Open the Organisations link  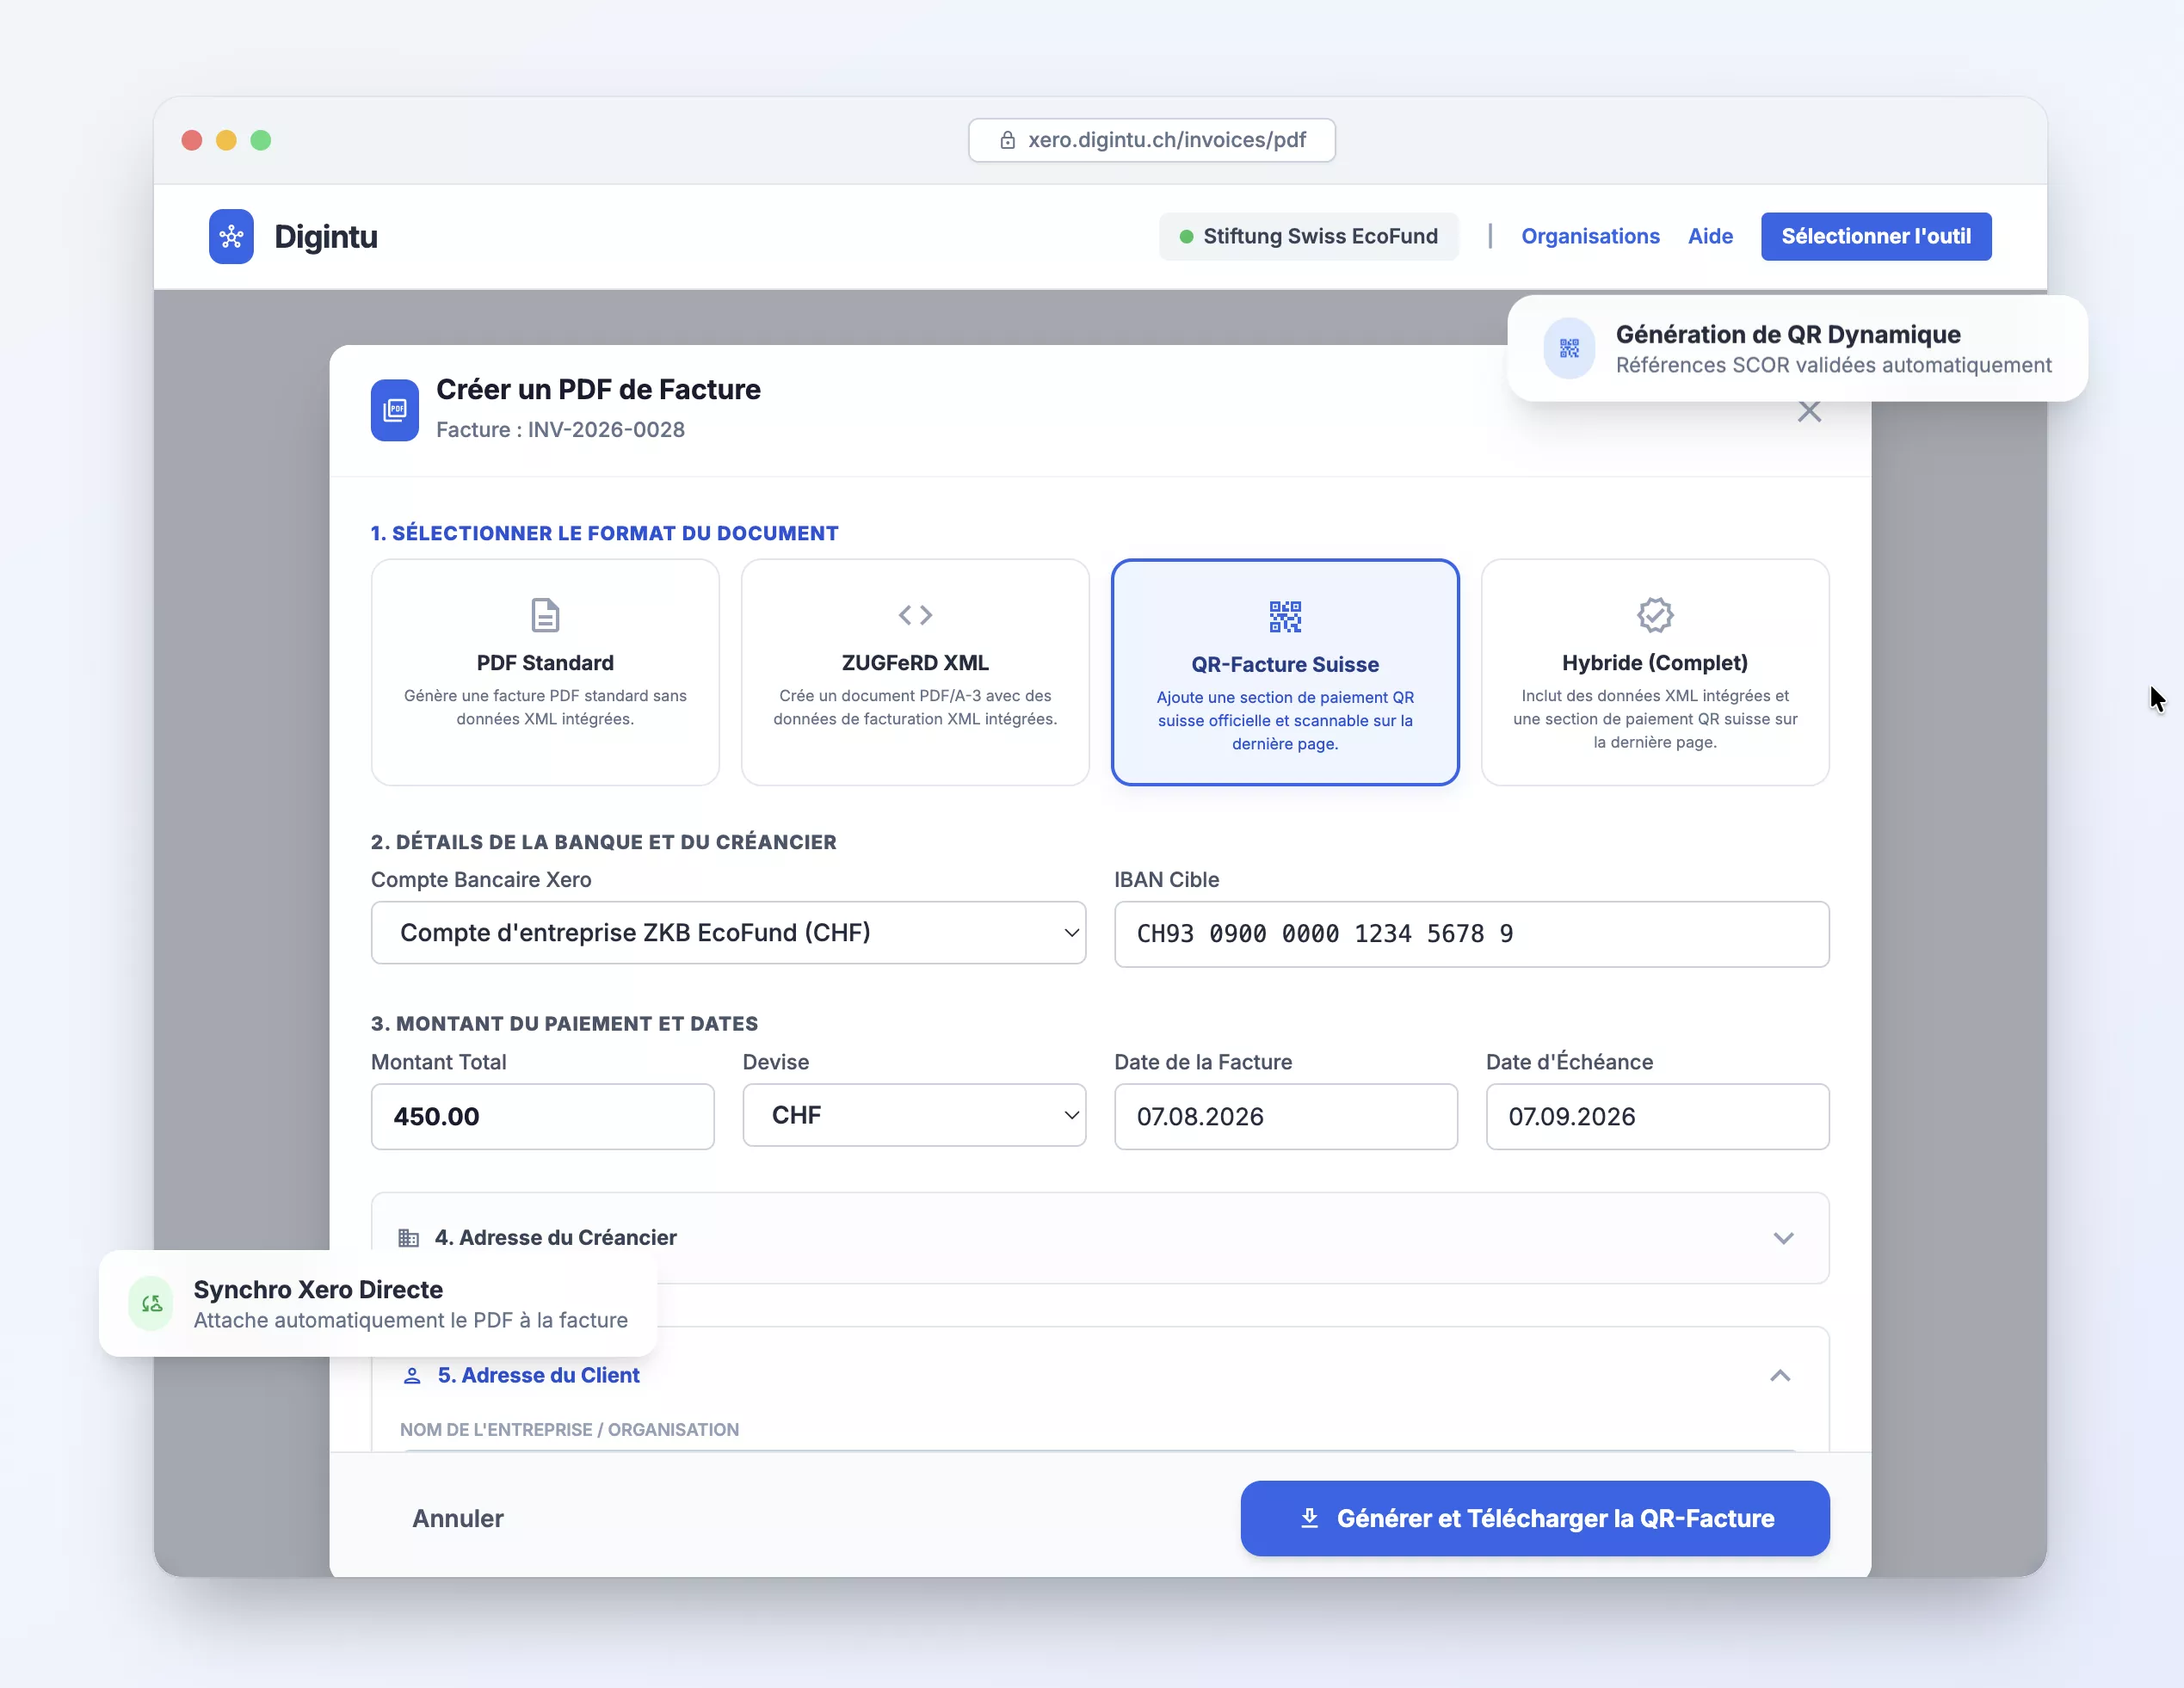(x=1590, y=237)
